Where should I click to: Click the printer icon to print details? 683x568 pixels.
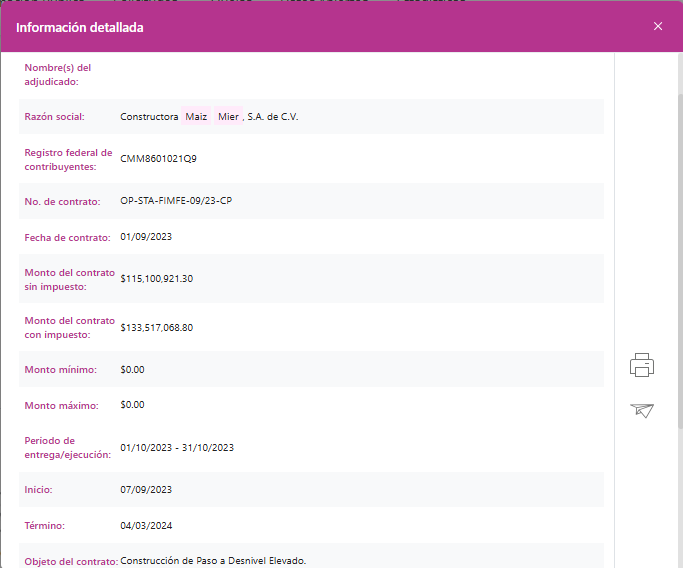[x=642, y=365]
